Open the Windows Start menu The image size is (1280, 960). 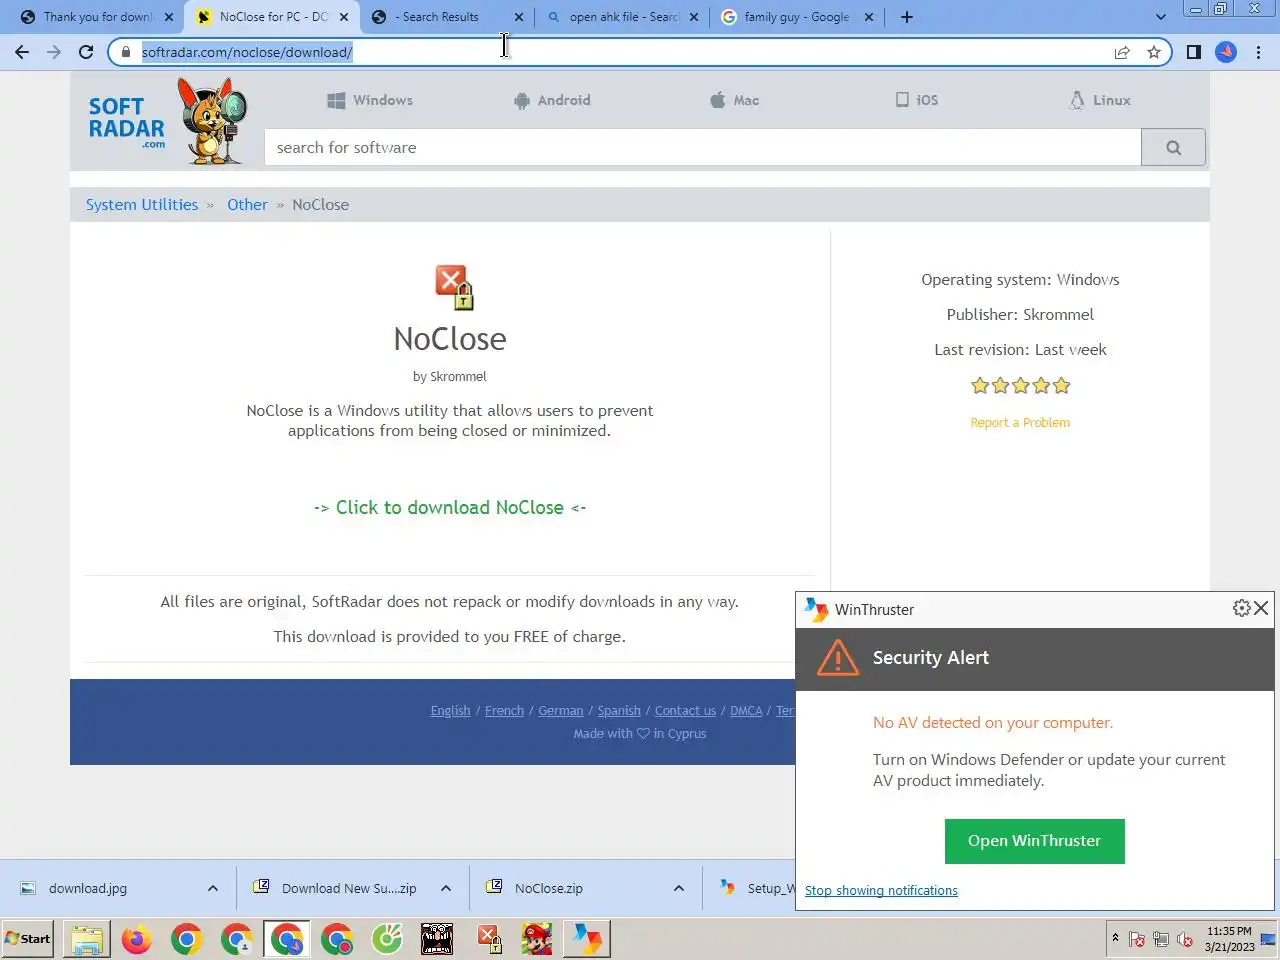[28, 939]
